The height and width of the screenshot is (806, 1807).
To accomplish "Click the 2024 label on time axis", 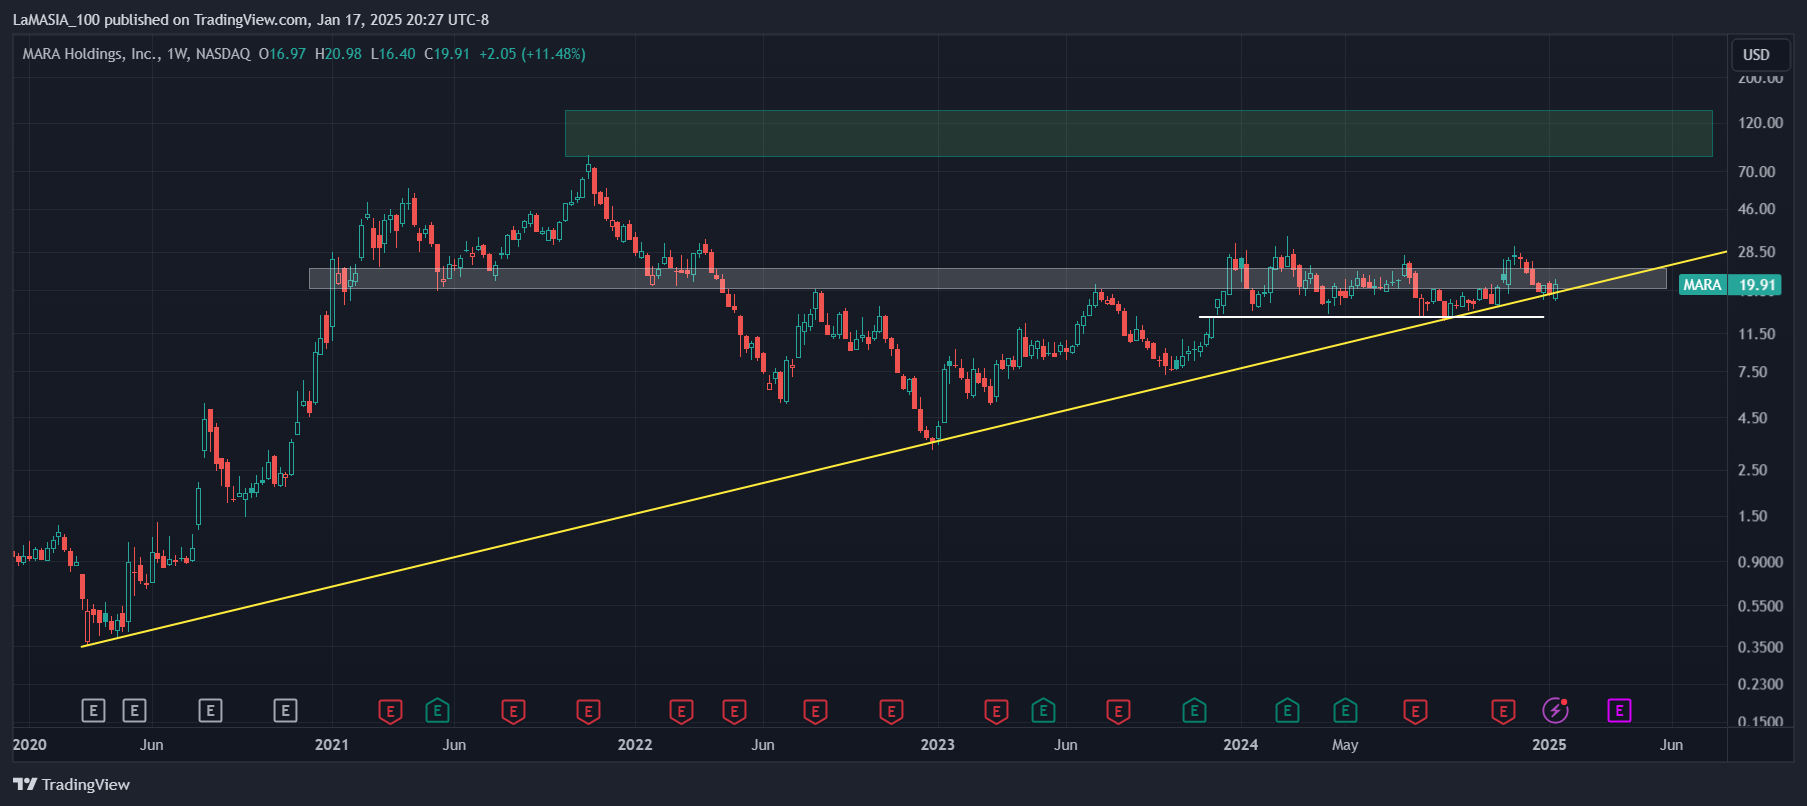I will coord(1240,744).
